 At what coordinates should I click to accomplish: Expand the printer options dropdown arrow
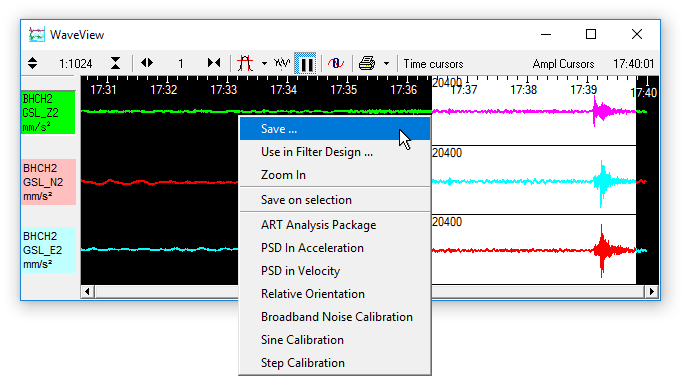tap(386, 64)
